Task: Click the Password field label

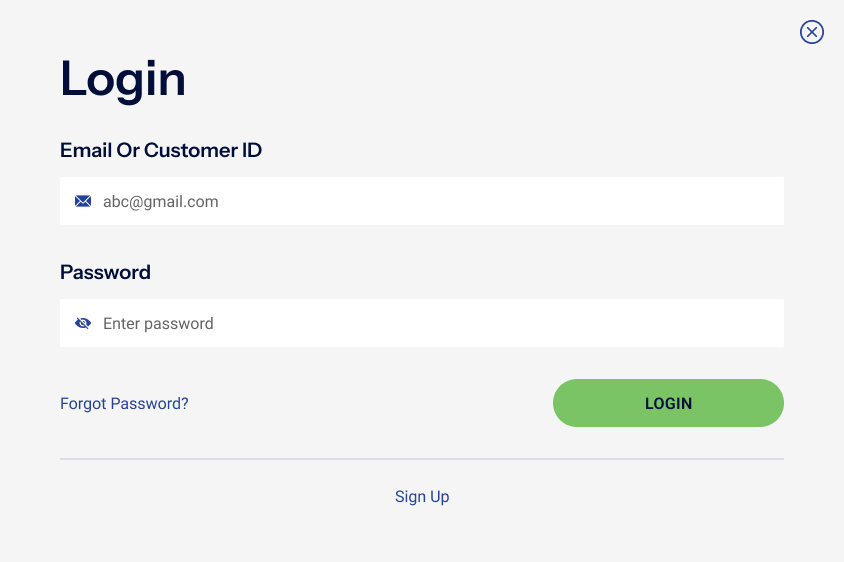Action: pyautogui.click(x=105, y=272)
